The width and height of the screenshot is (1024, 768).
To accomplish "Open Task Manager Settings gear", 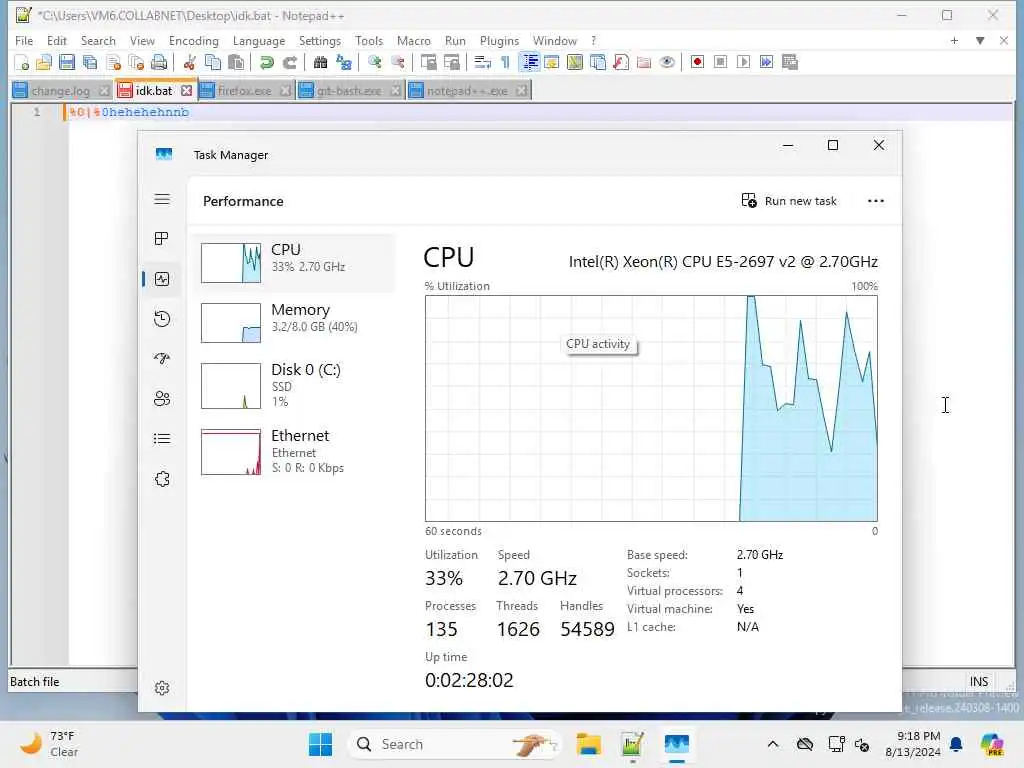I will tap(162, 688).
